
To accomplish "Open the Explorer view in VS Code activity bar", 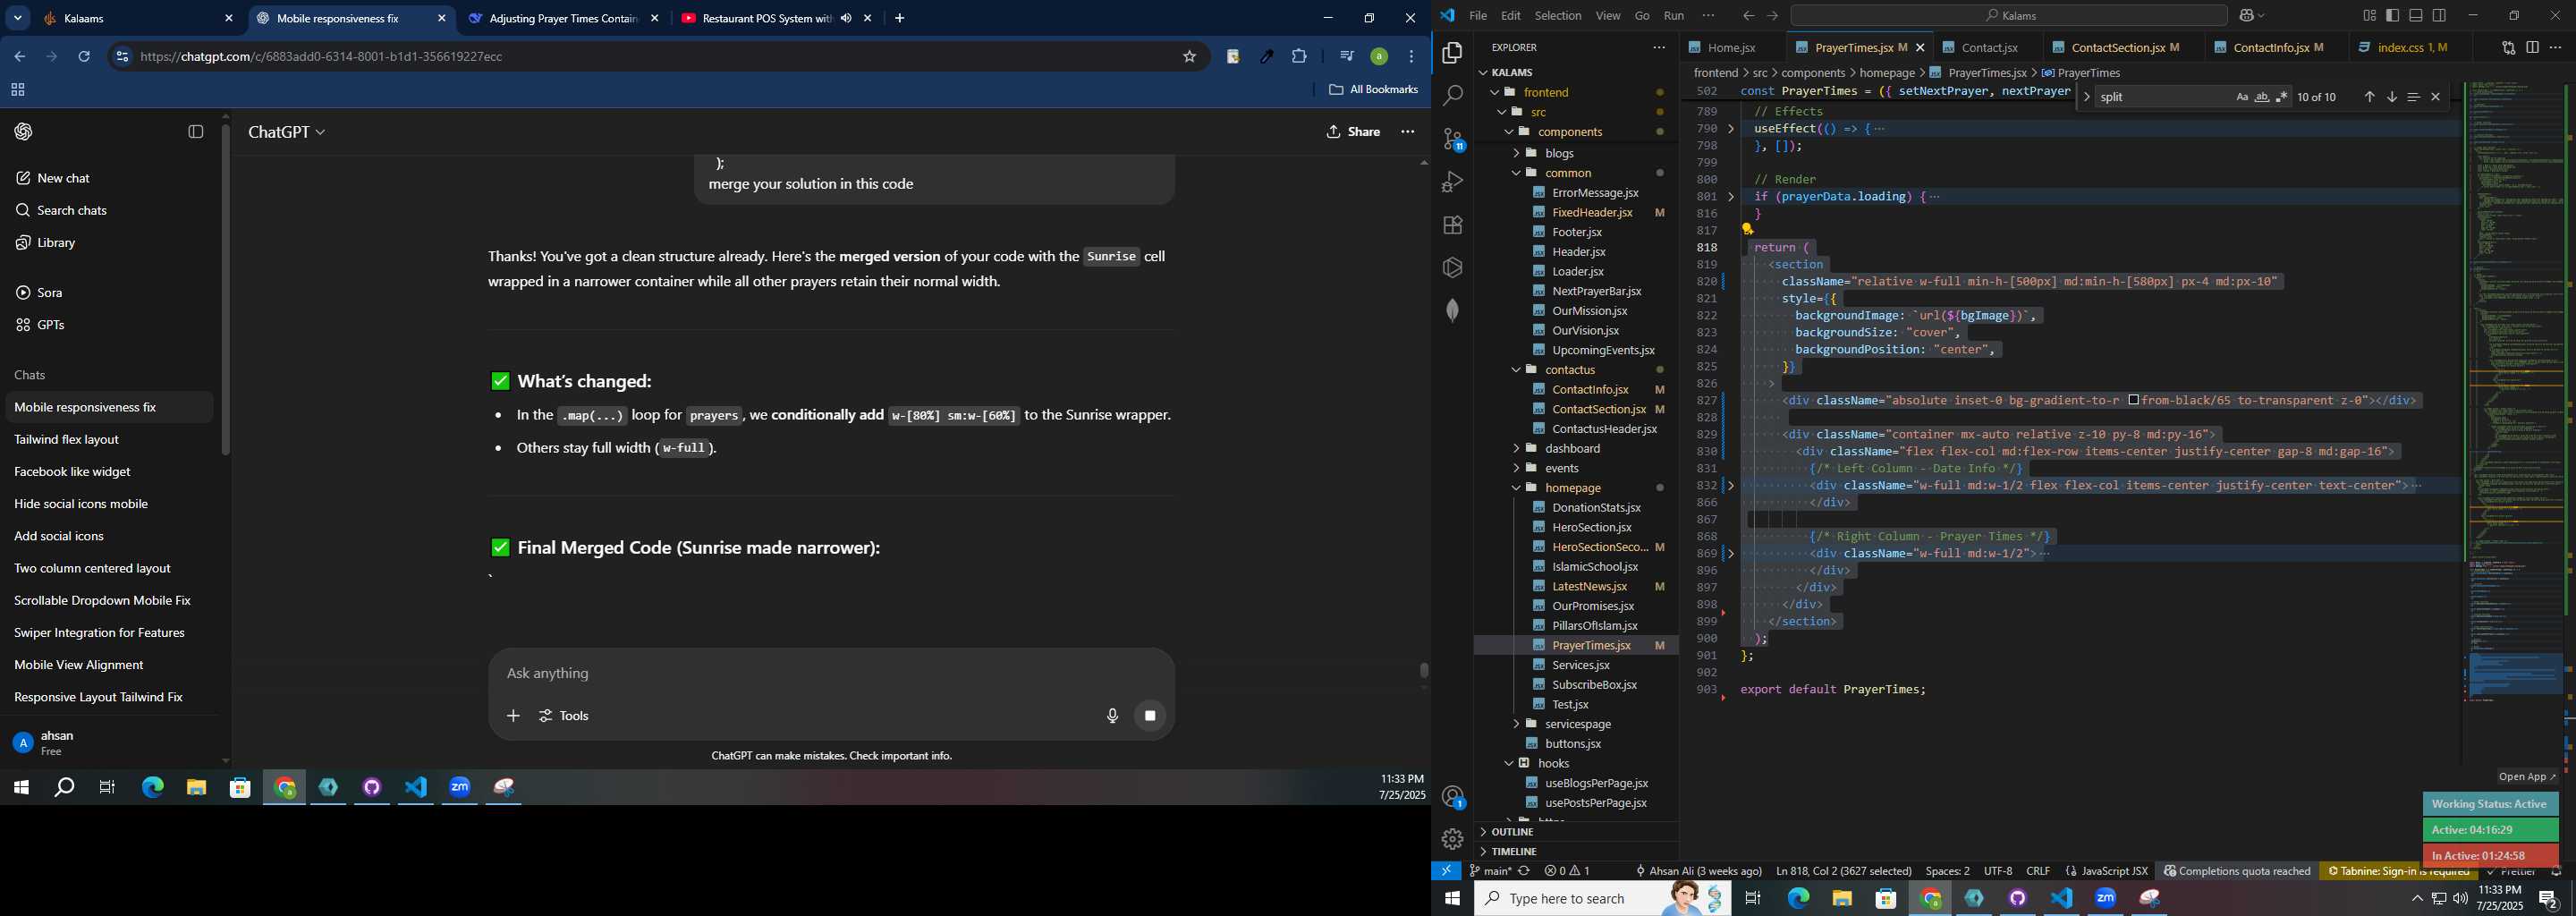I will (1452, 53).
